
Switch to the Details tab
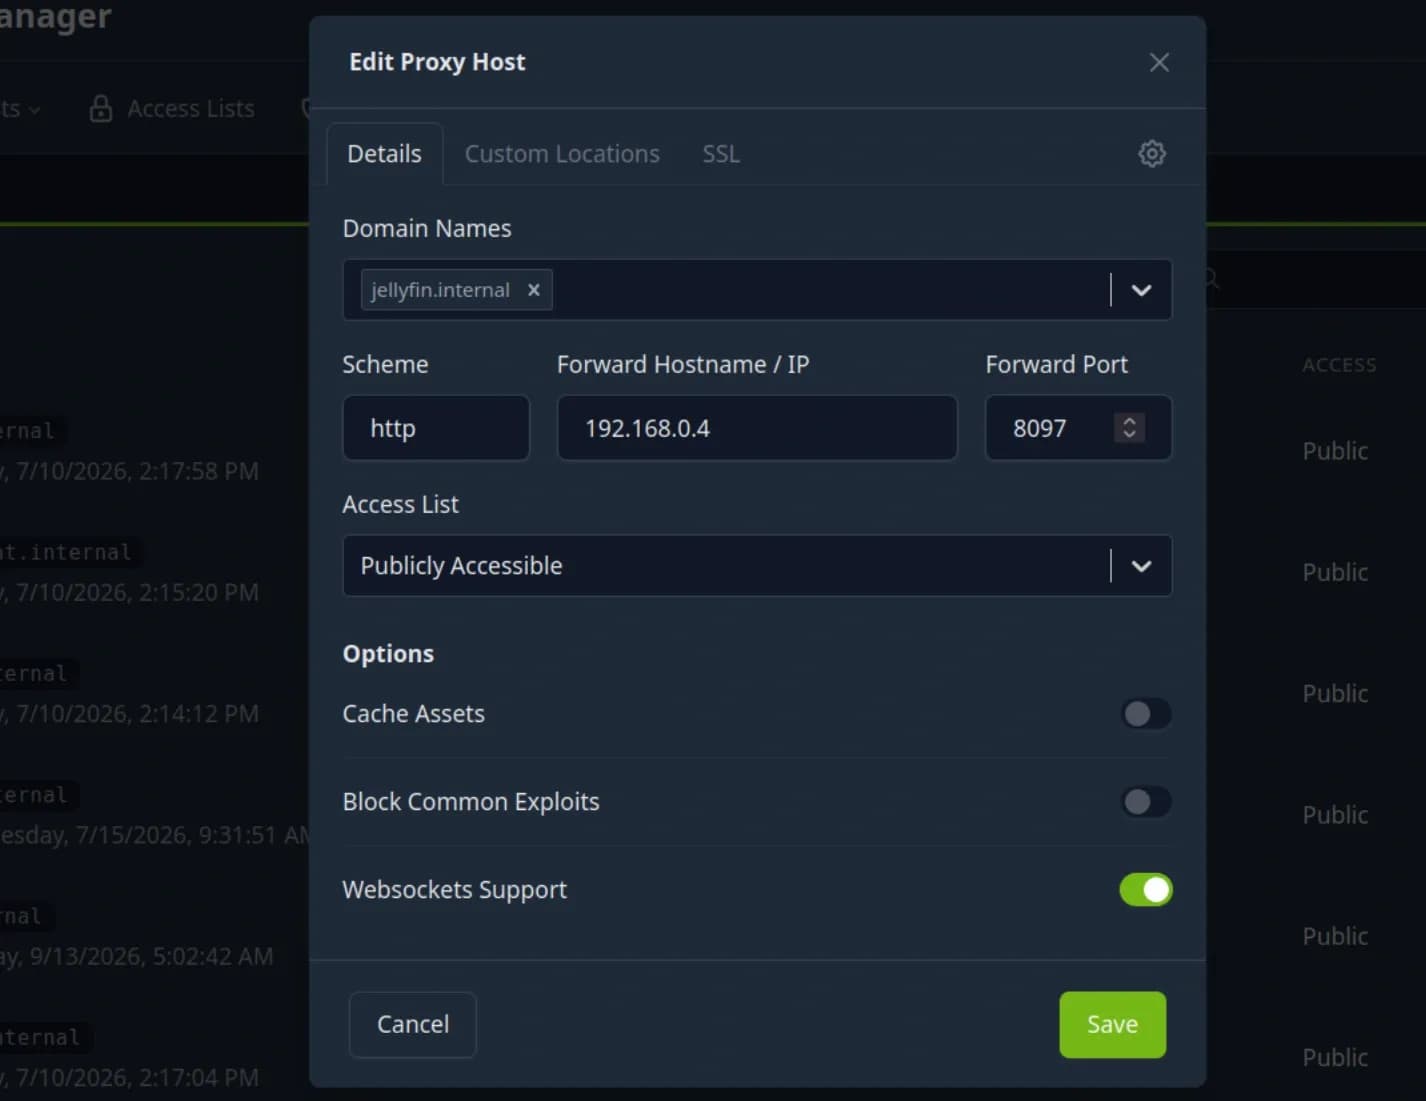(384, 154)
